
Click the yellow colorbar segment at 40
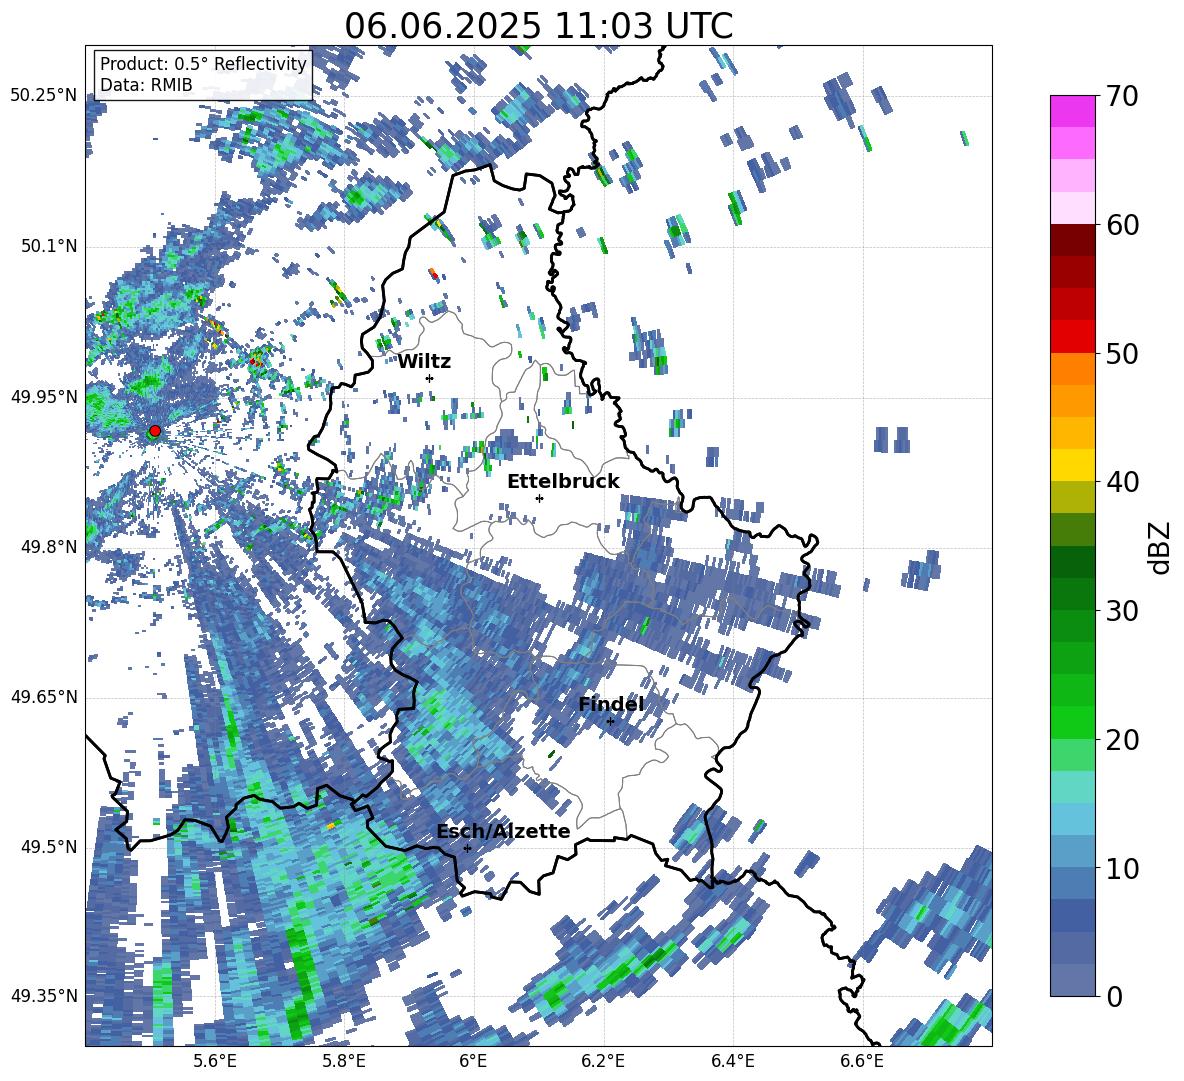[x=1072, y=465]
